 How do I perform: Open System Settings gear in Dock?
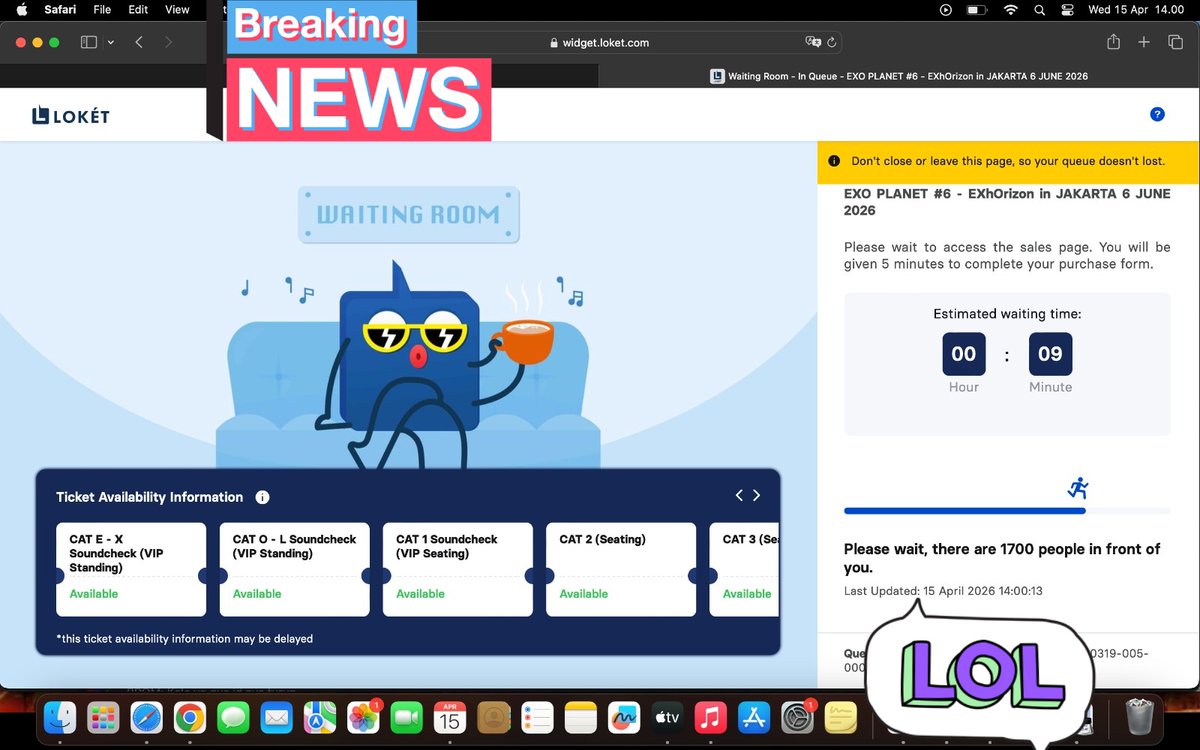coord(797,717)
